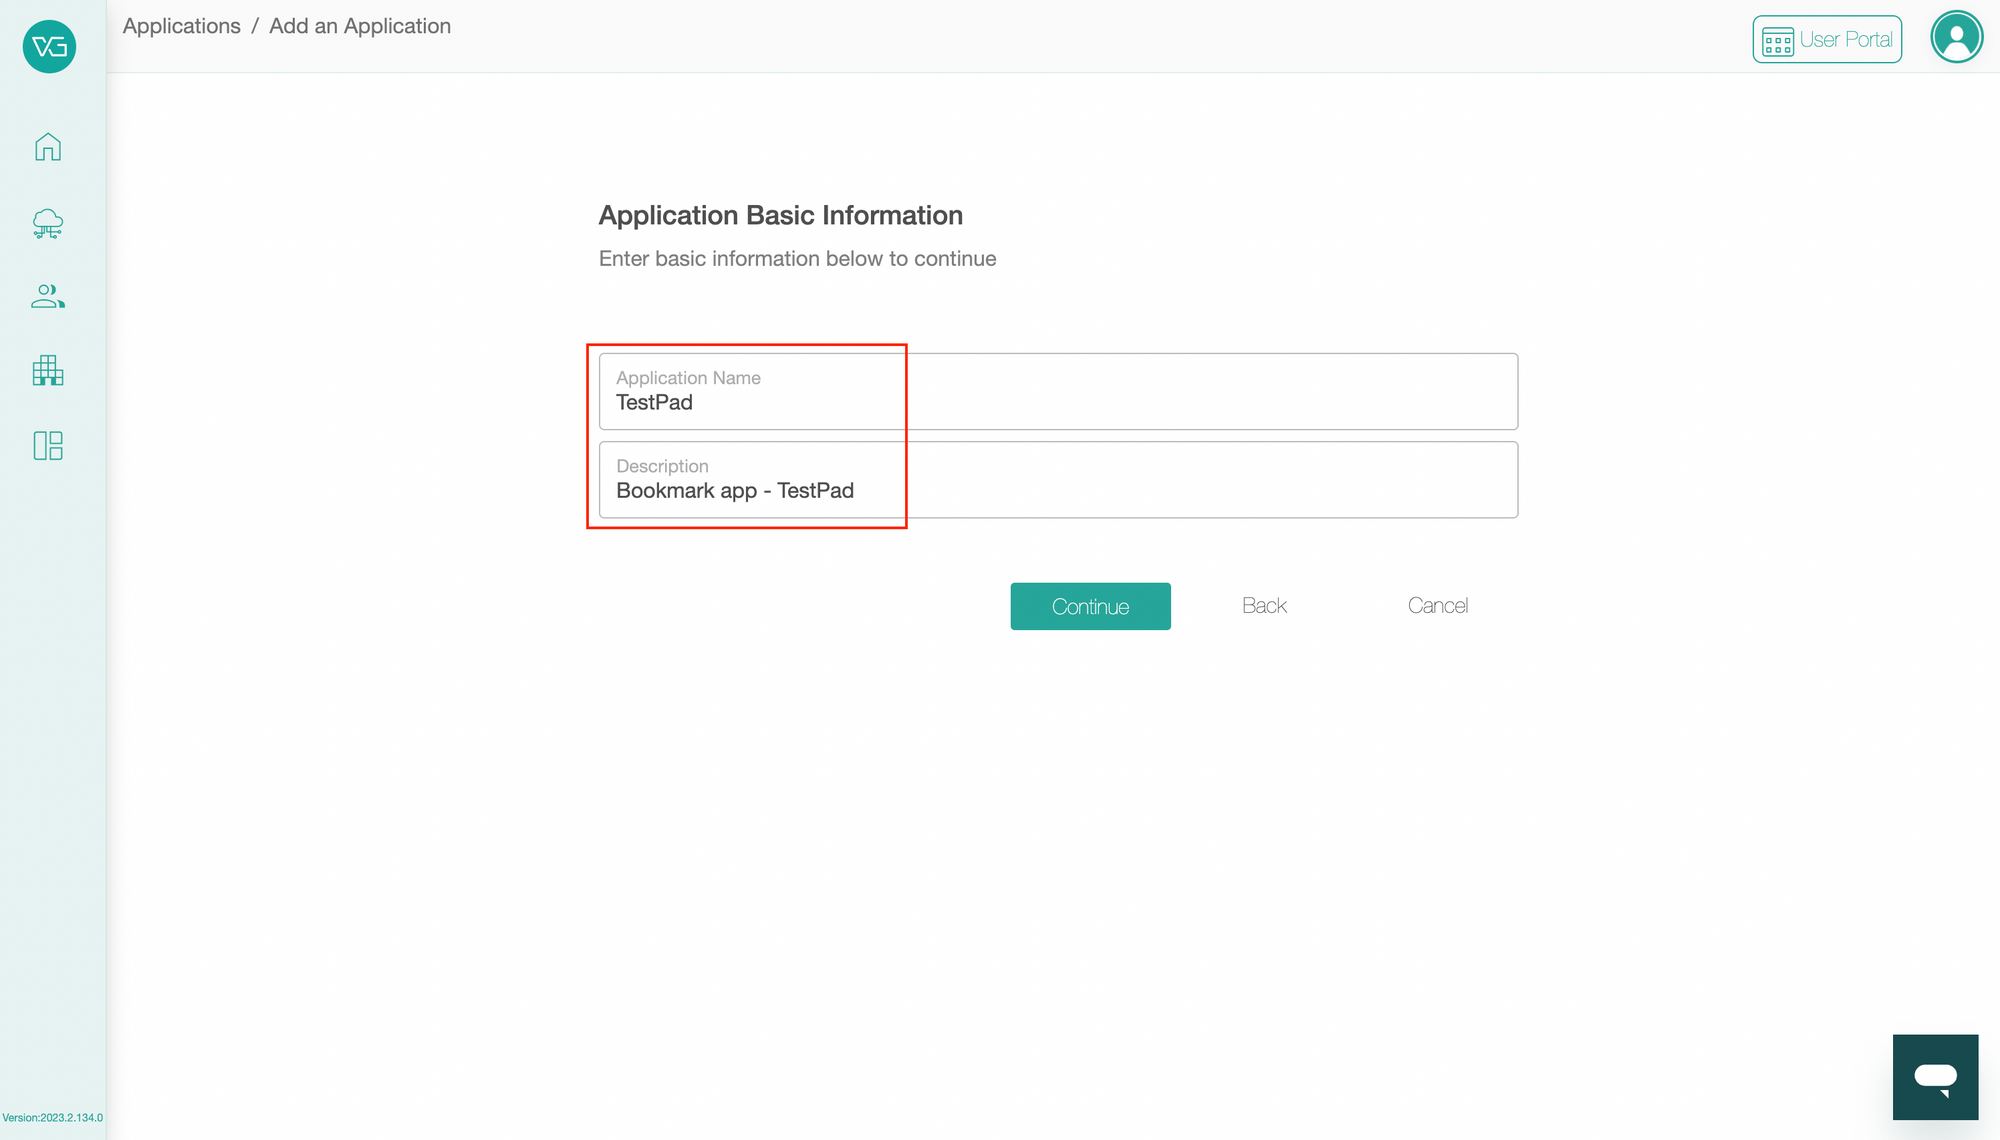Image resolution: width=2000 pixels, height=1140 pixels.
Task: Open the cloud applications sidebar icon
Action: pos(48,223)
